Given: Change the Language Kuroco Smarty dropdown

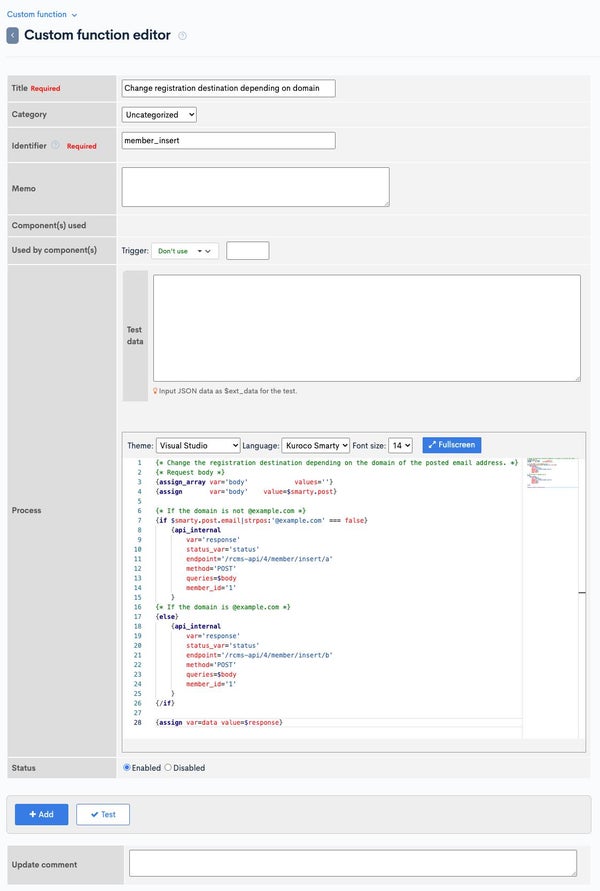Looking at the screenshot, I should 315,446.
